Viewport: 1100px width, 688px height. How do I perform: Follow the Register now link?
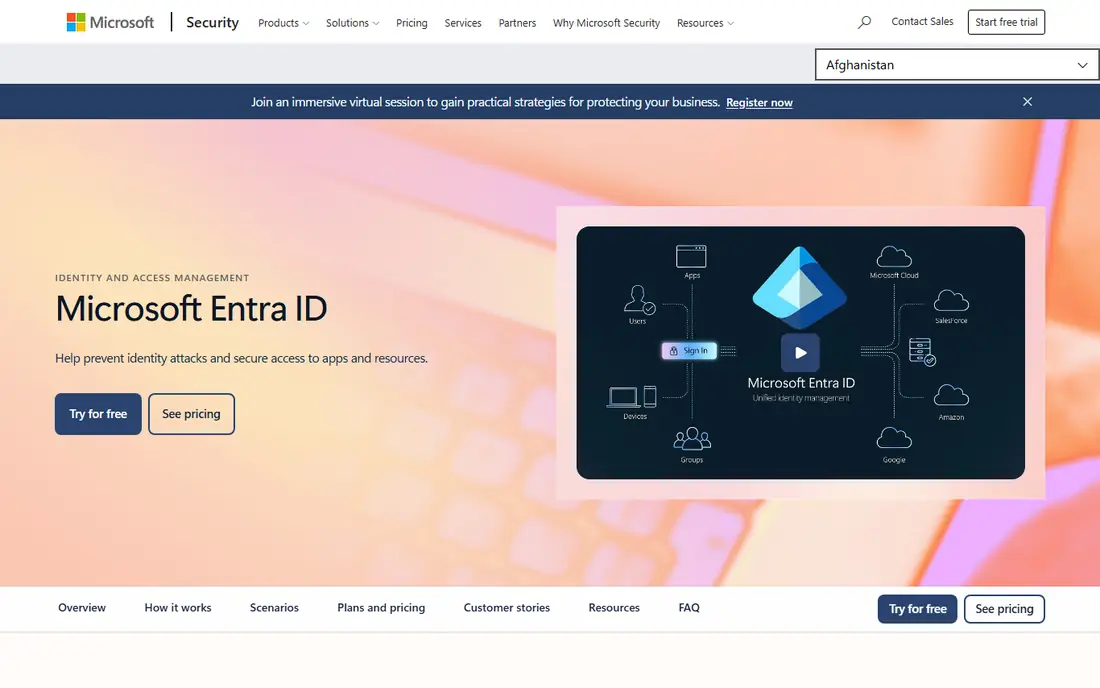click(759, 102)
